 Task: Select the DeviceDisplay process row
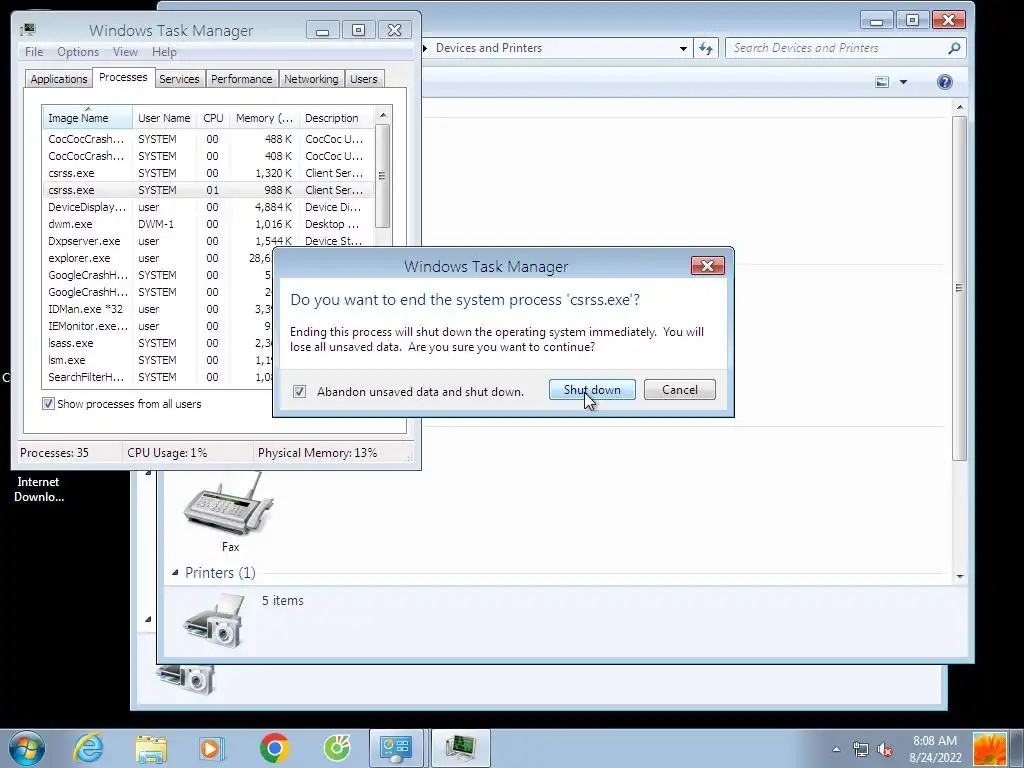click(208, 207)
